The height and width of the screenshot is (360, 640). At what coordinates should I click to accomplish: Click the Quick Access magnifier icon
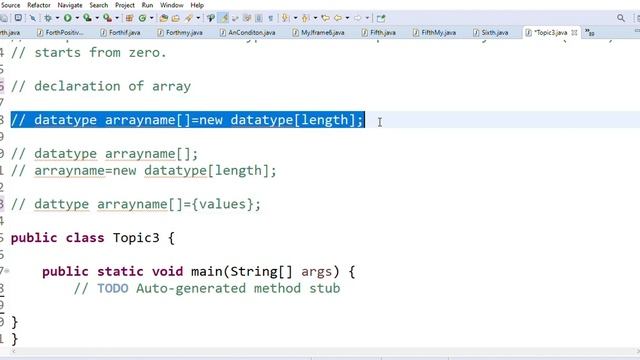tap(621, 18)
